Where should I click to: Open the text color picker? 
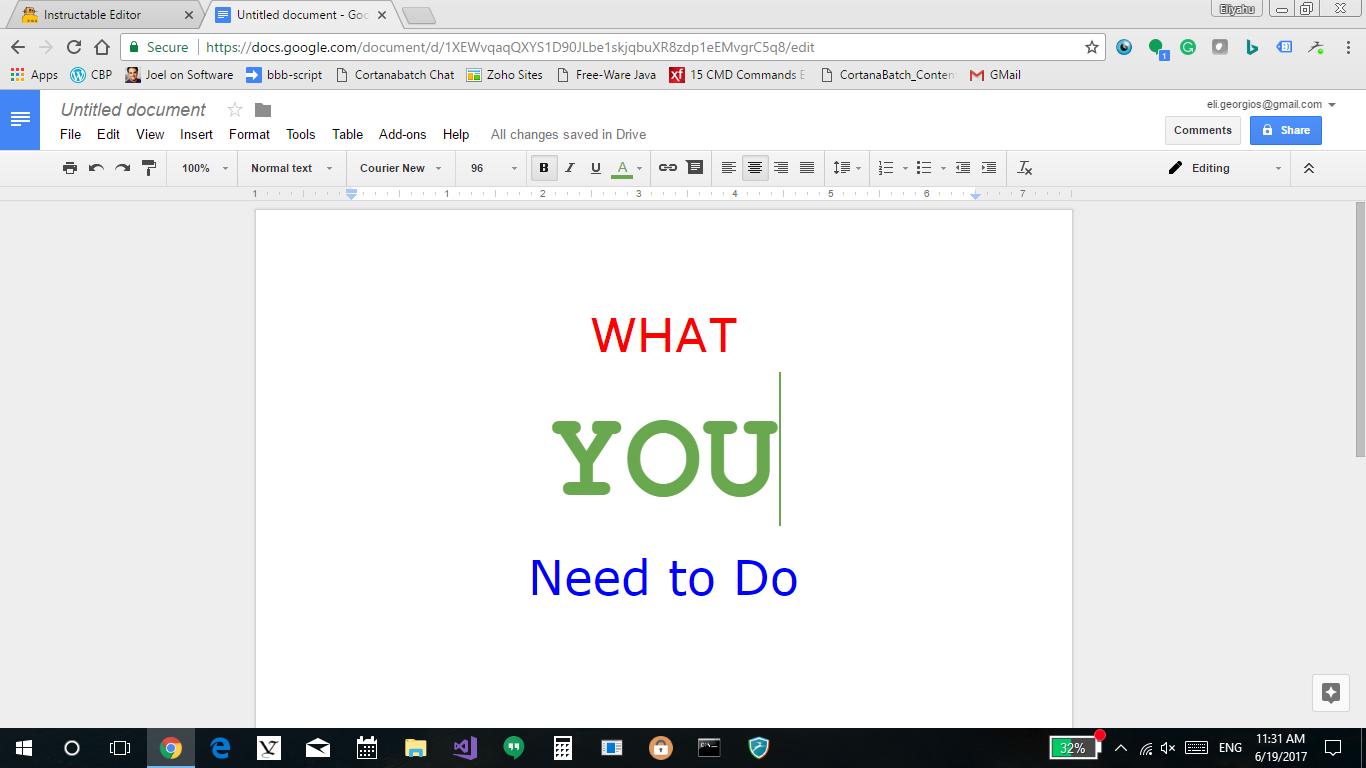[x=627, y=168]
